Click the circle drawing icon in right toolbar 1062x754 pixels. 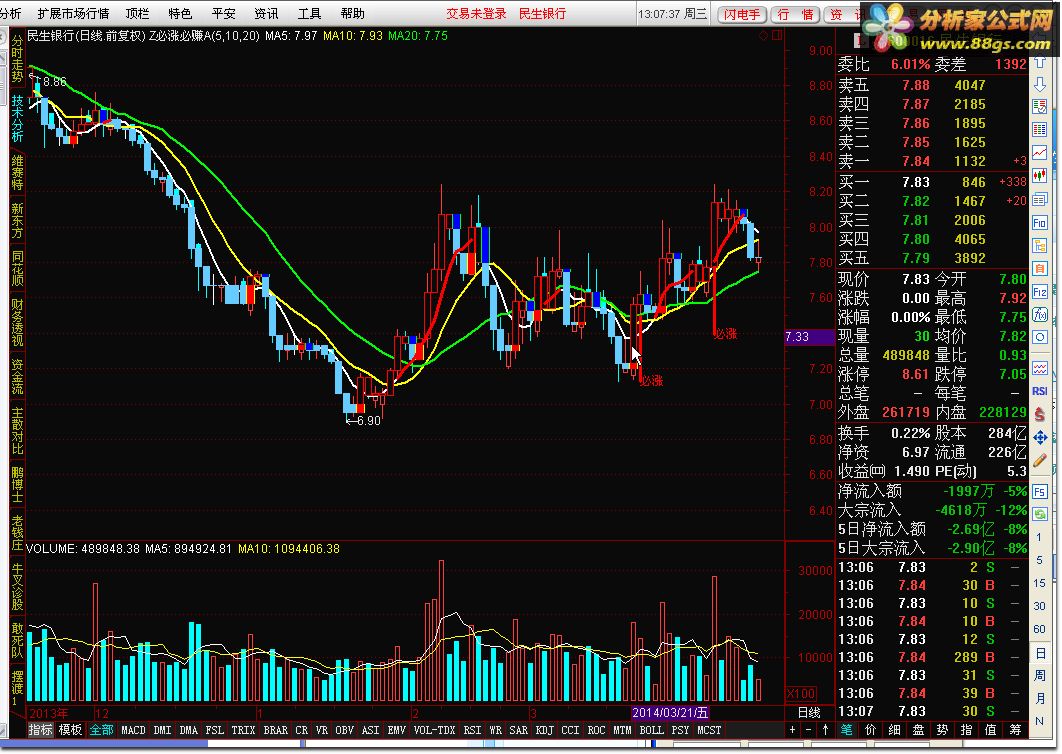coord(1040,337)
